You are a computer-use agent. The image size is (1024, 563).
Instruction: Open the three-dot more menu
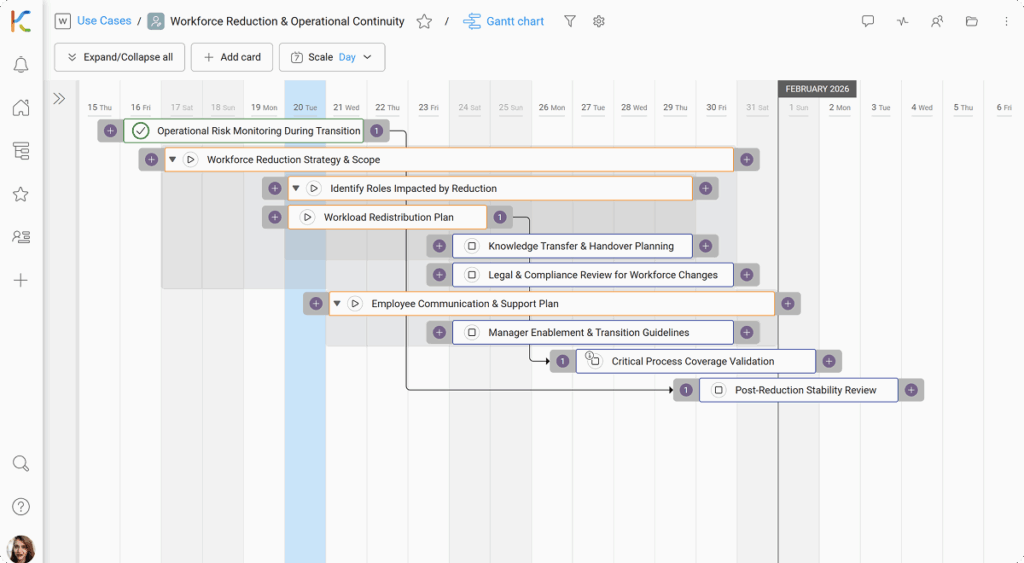(x=1006, y=21)
